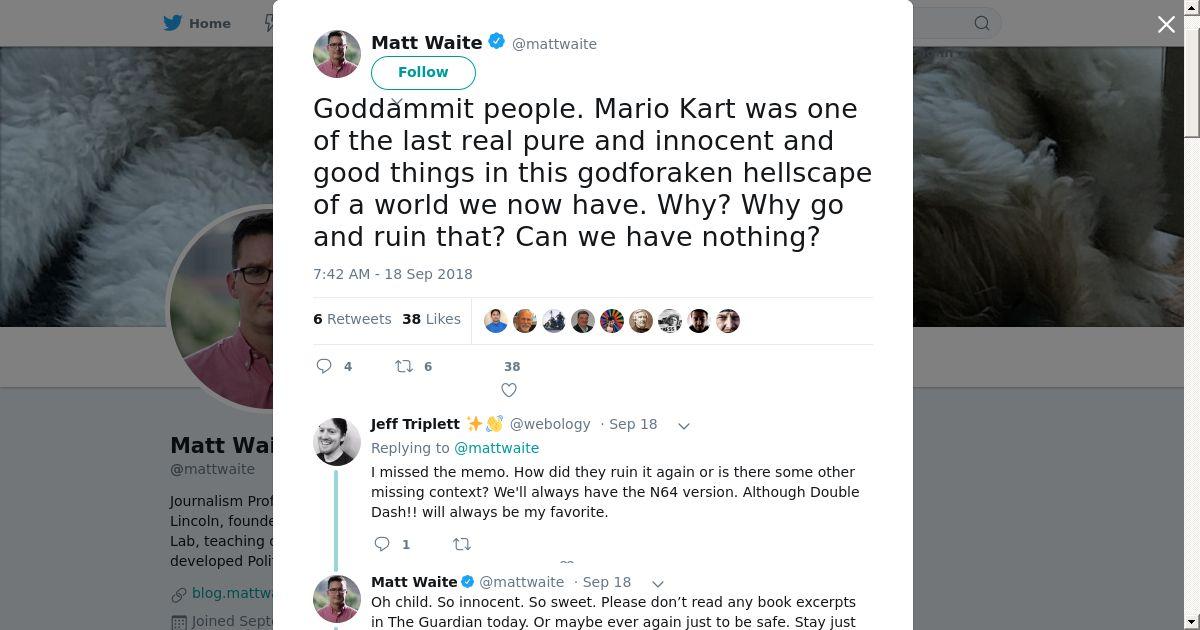Reply to Matt Waite's main tweet
The height and width of the screenshot is (630, 1200).
coord(324,366)
